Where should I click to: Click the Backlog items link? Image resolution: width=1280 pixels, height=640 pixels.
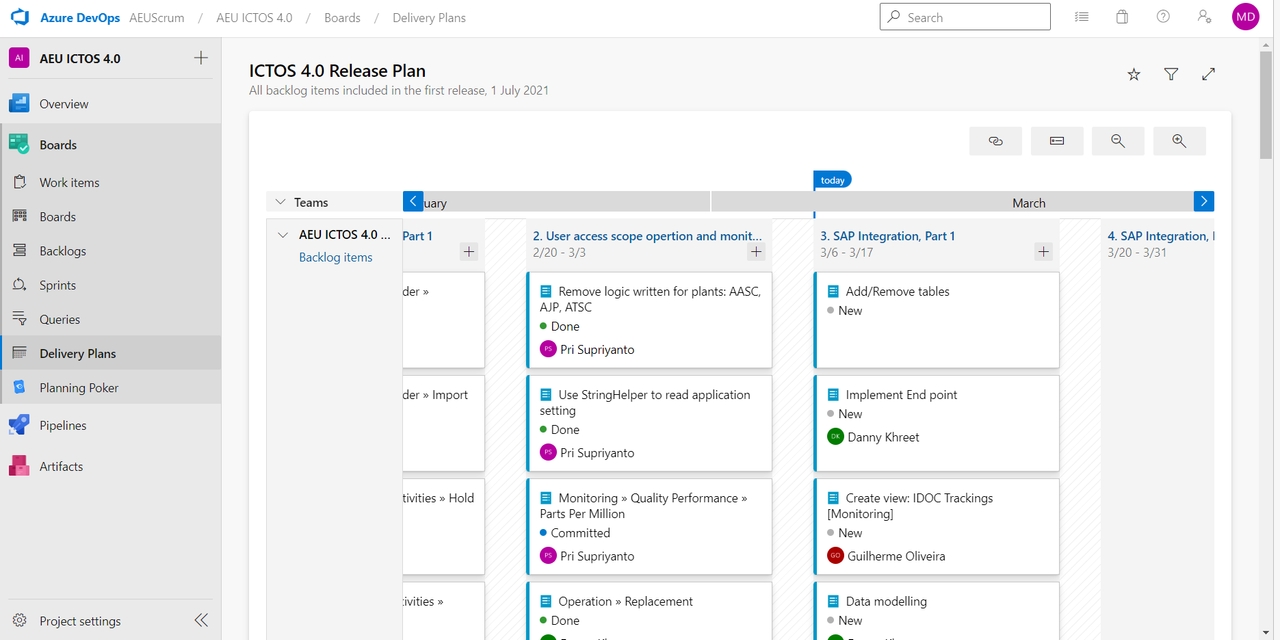point(335,257)
